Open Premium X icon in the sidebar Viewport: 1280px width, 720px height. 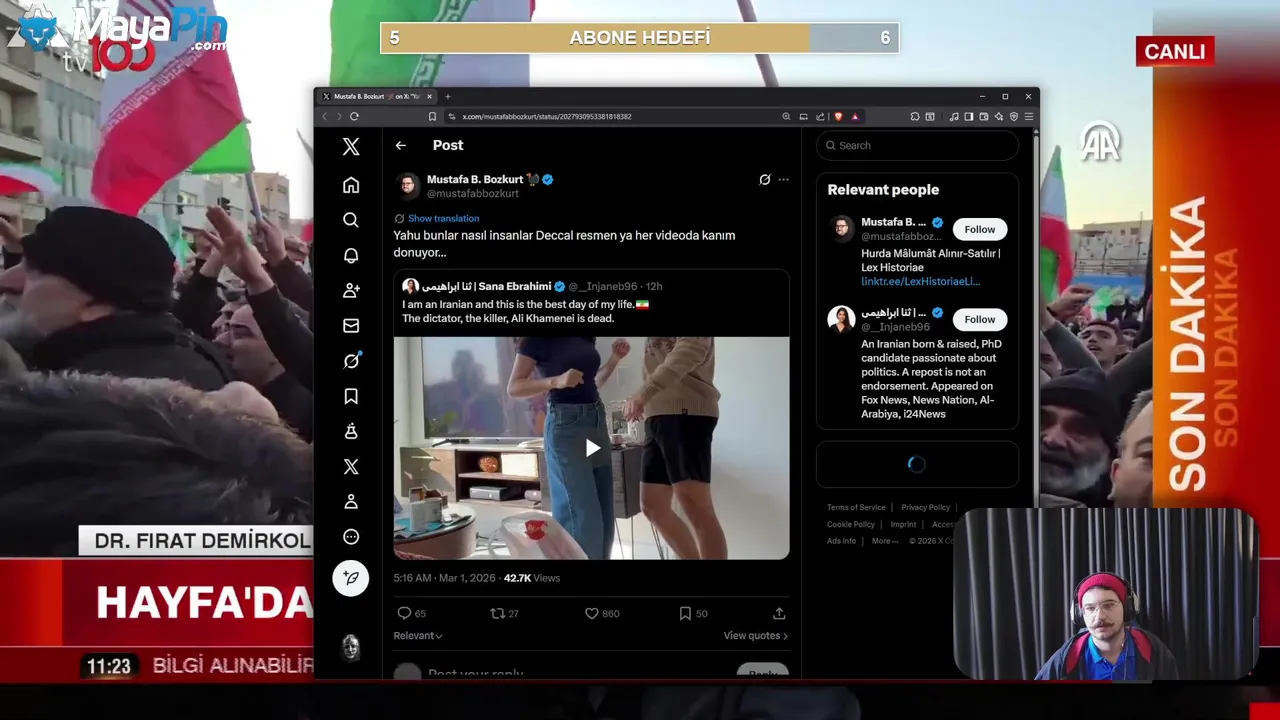(x=351, y=466)
